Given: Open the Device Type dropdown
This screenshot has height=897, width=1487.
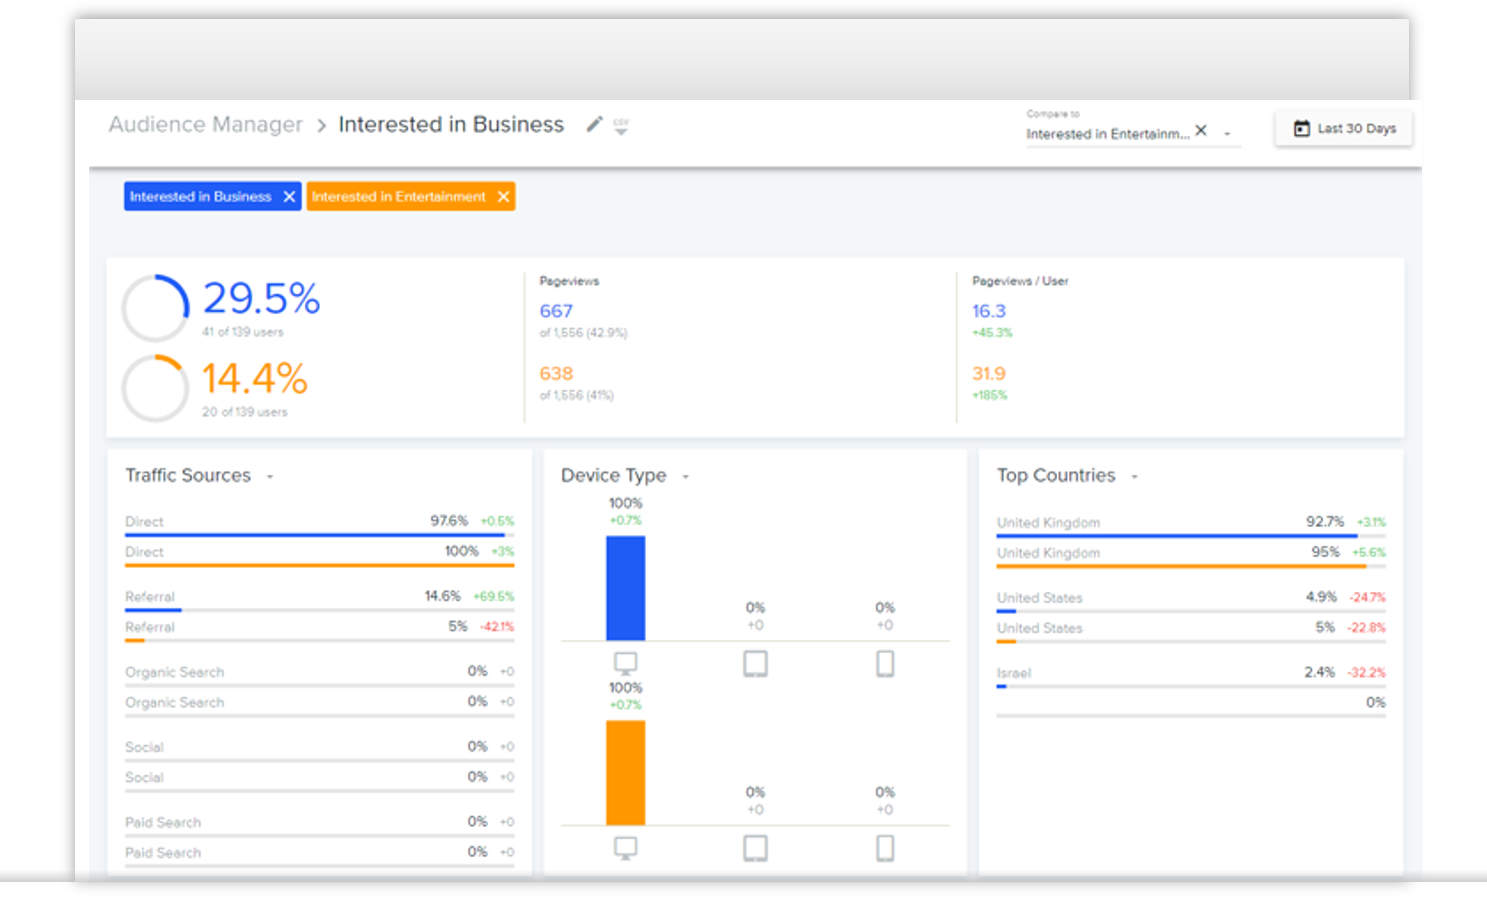Looking at the screenshot, I should coord(686,477).
